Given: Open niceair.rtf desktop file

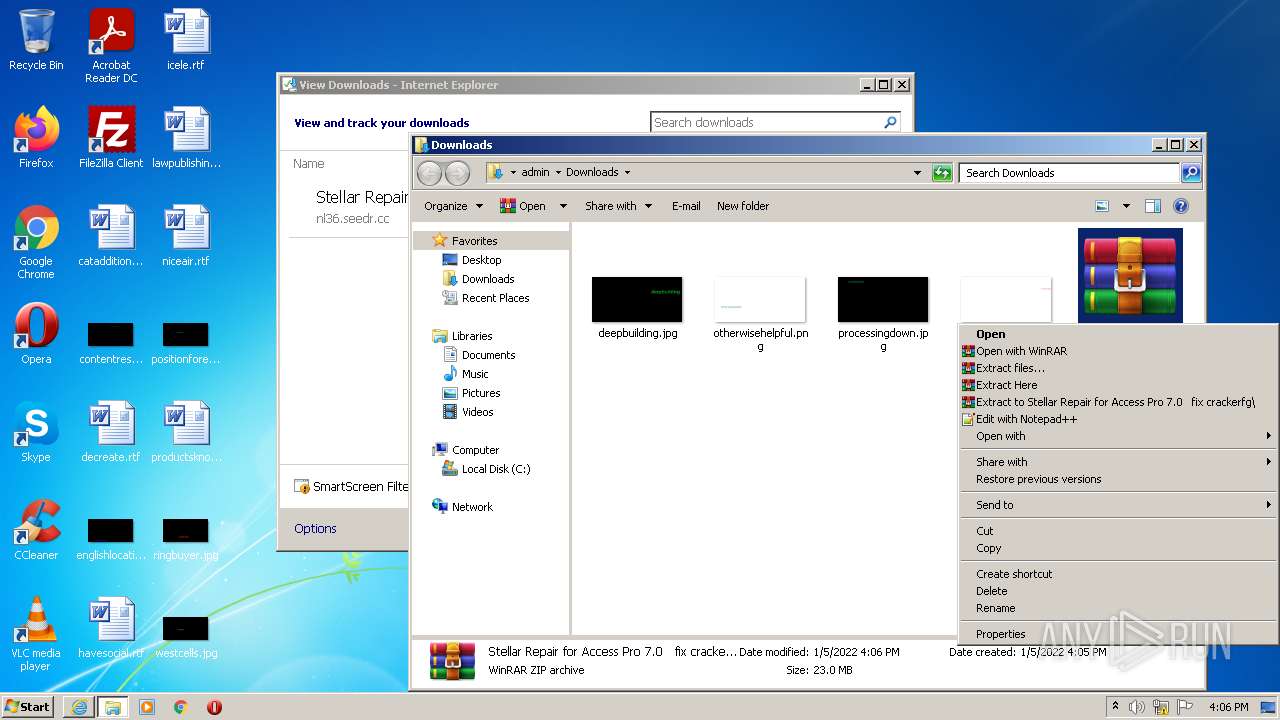Looking at the screenshot, I should point(186,236).
